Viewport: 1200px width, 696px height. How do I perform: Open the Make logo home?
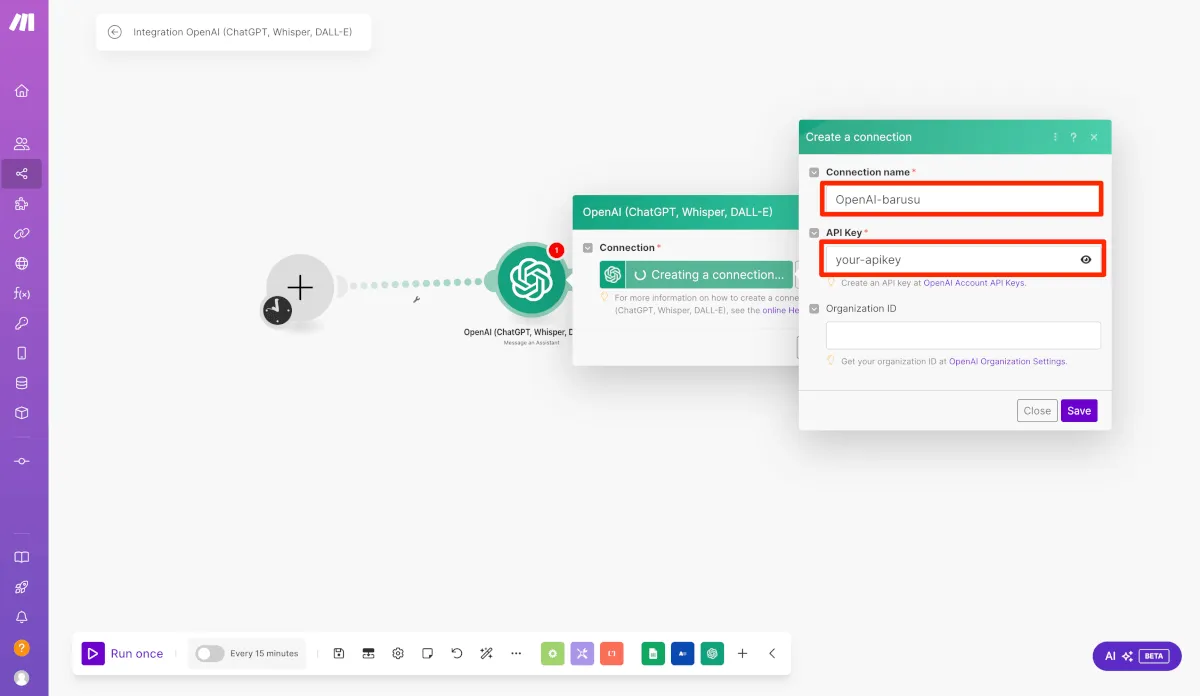21,22
